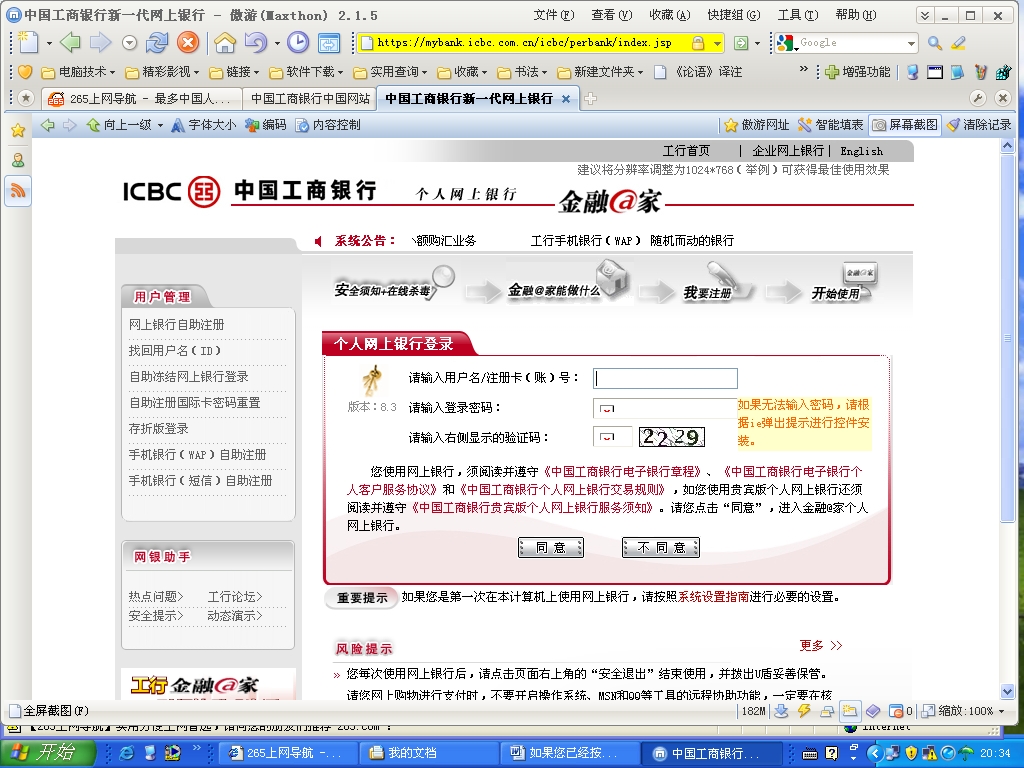Click 清除记录 to clear records
The width and height of the screenshot is (1024, 768).
click(978, 125)
